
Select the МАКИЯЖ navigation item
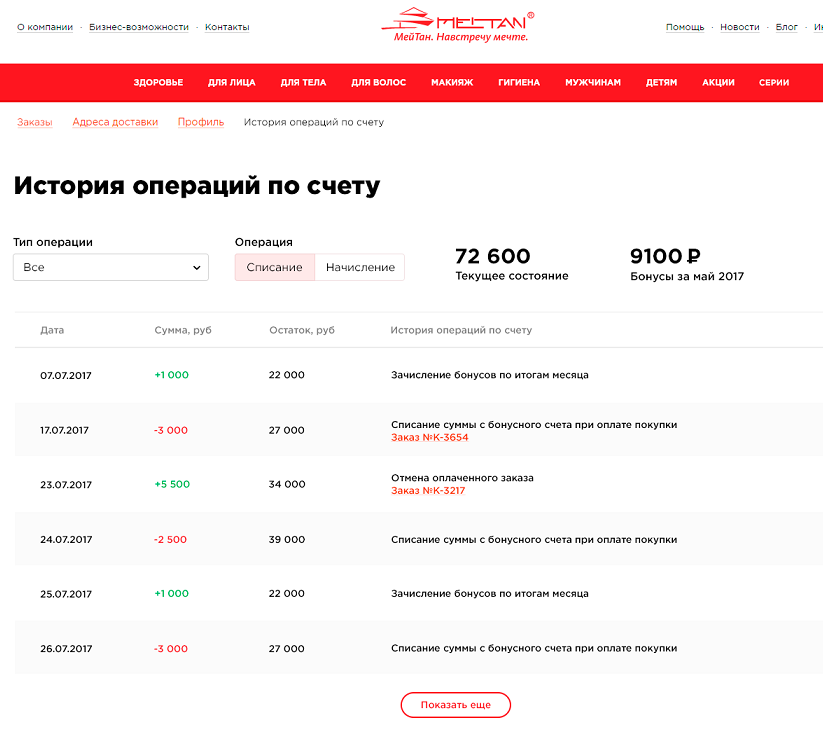coord(452,83)
